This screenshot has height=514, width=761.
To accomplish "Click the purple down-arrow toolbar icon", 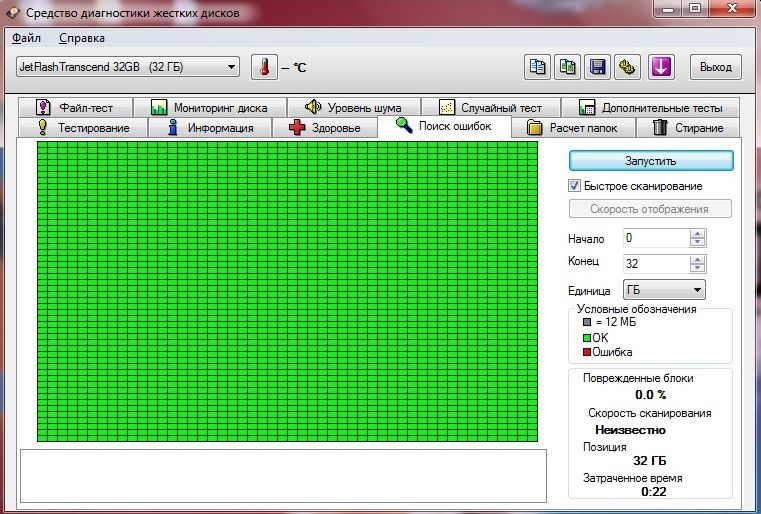I will point(662,67).
